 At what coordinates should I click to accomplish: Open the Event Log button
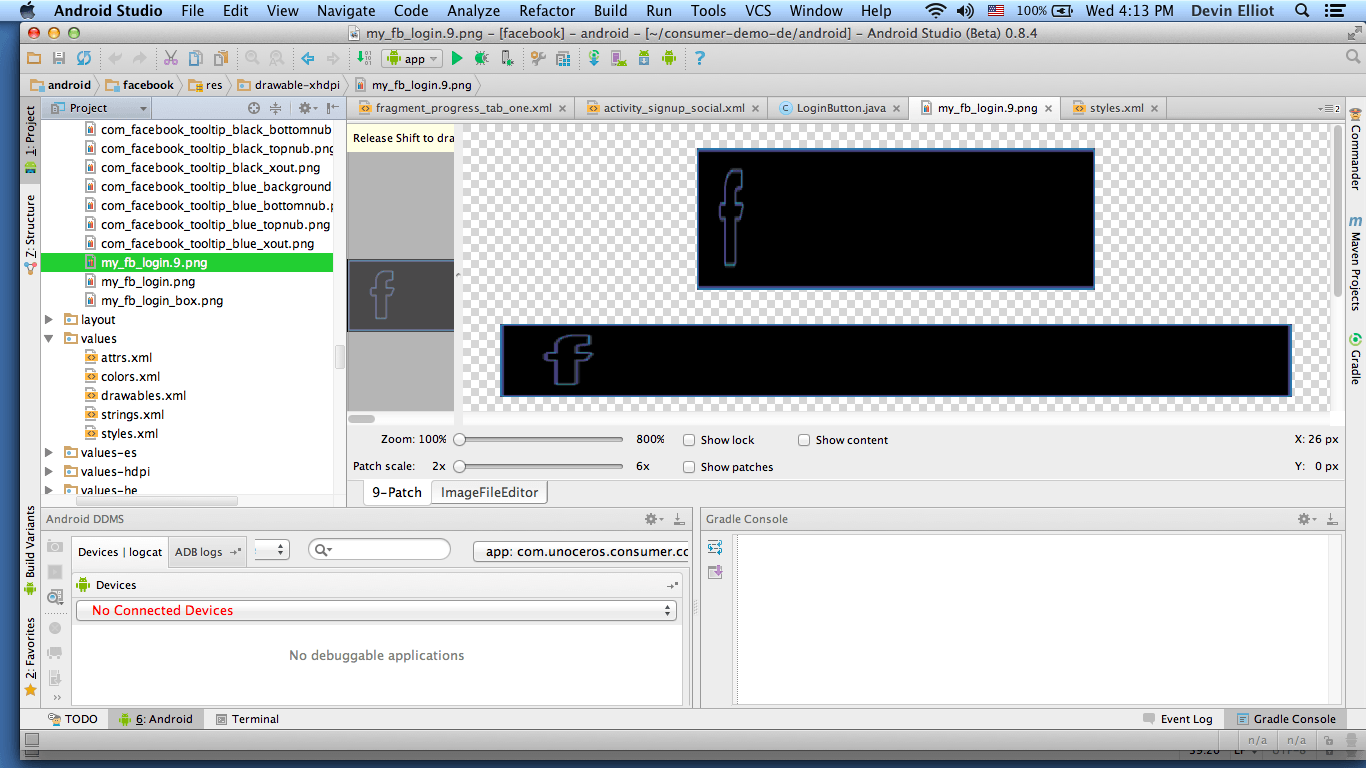tap(1178, 719)
